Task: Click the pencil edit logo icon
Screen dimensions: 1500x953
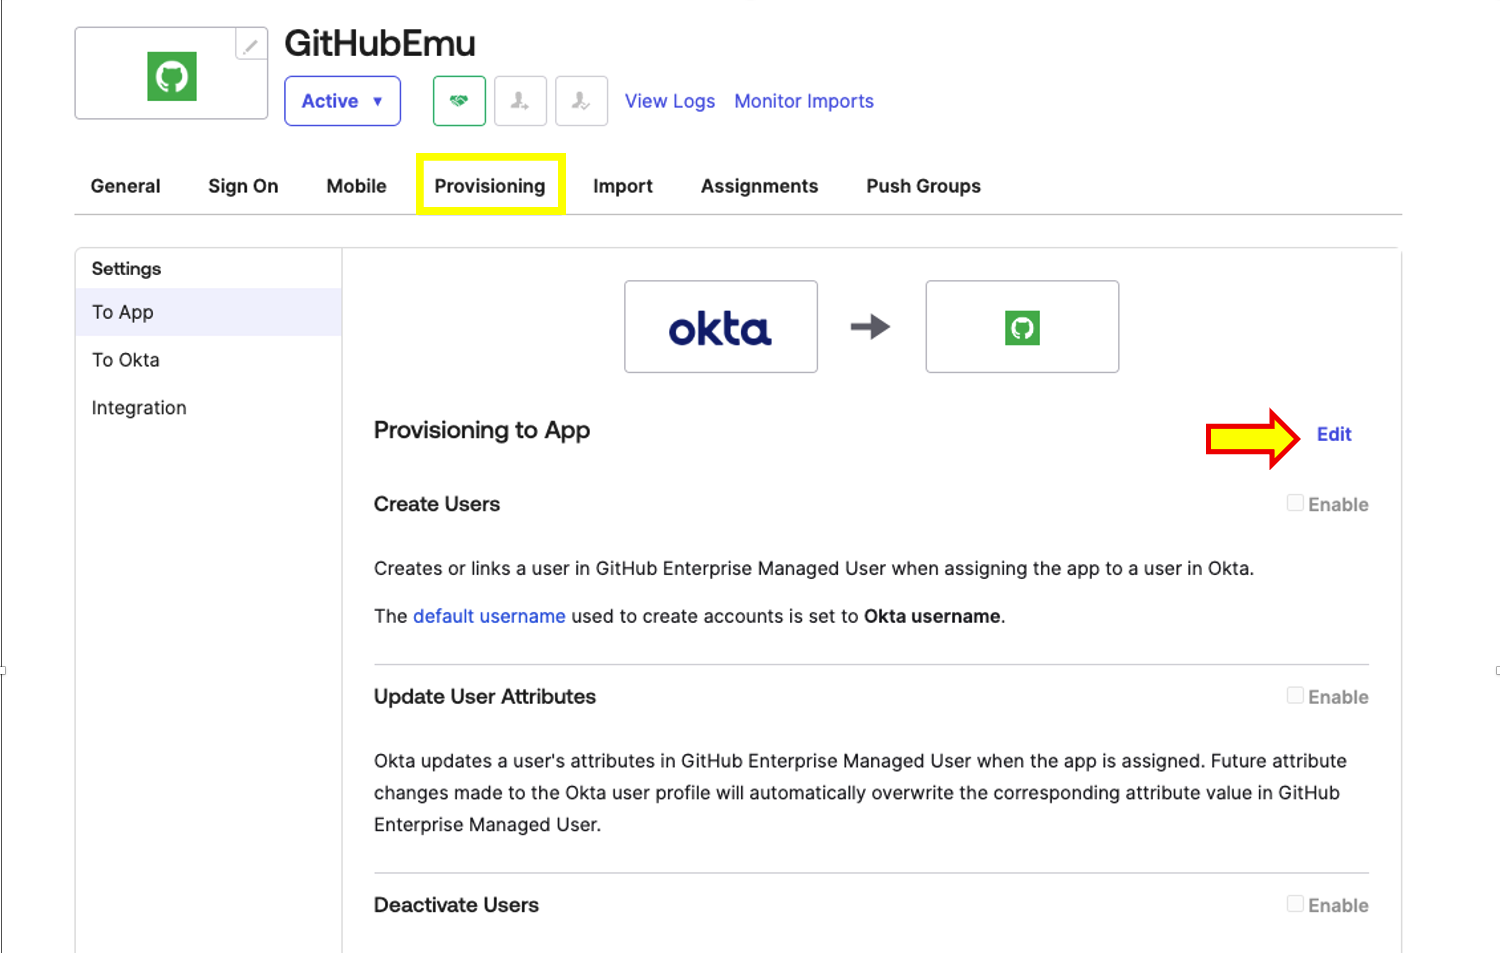Action: [x=251, y=45]
